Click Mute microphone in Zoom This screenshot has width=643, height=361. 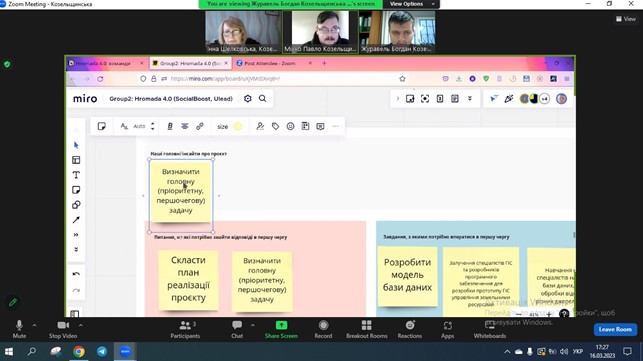click(x=19, y=329)
